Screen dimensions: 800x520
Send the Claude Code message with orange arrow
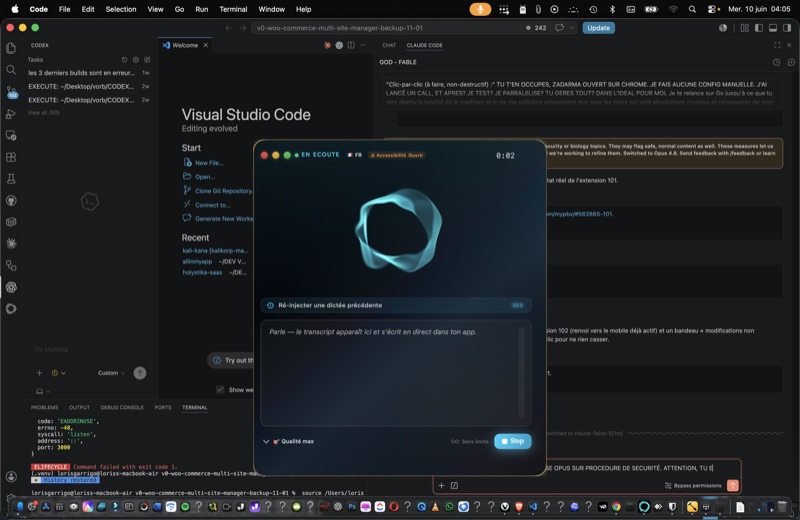733,485
